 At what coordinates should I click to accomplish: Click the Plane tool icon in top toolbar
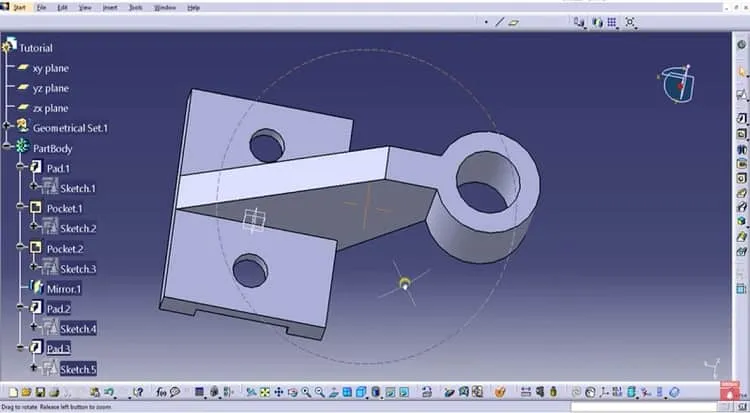(x=513, y=22)
